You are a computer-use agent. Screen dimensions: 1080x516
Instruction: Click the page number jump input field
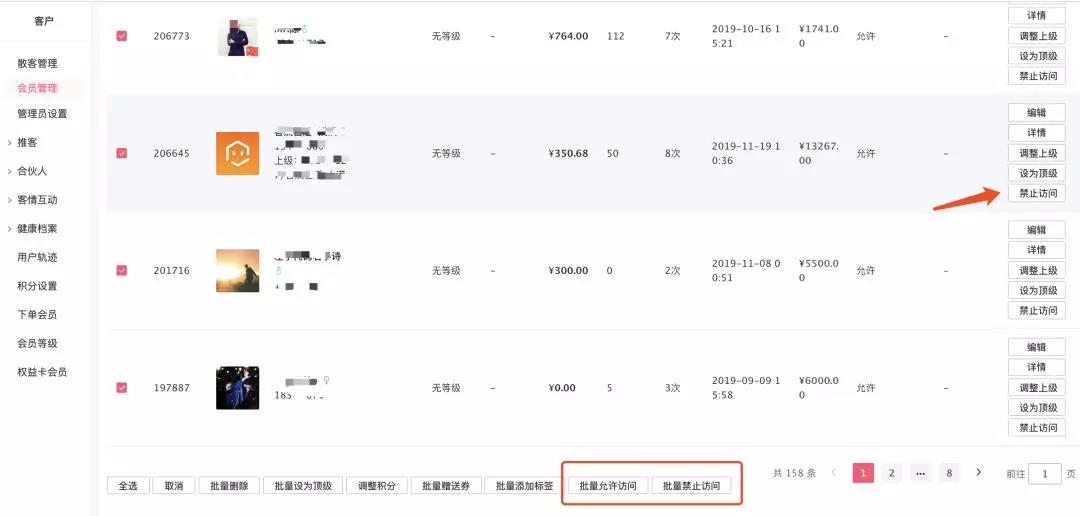tap(1045, 473)
